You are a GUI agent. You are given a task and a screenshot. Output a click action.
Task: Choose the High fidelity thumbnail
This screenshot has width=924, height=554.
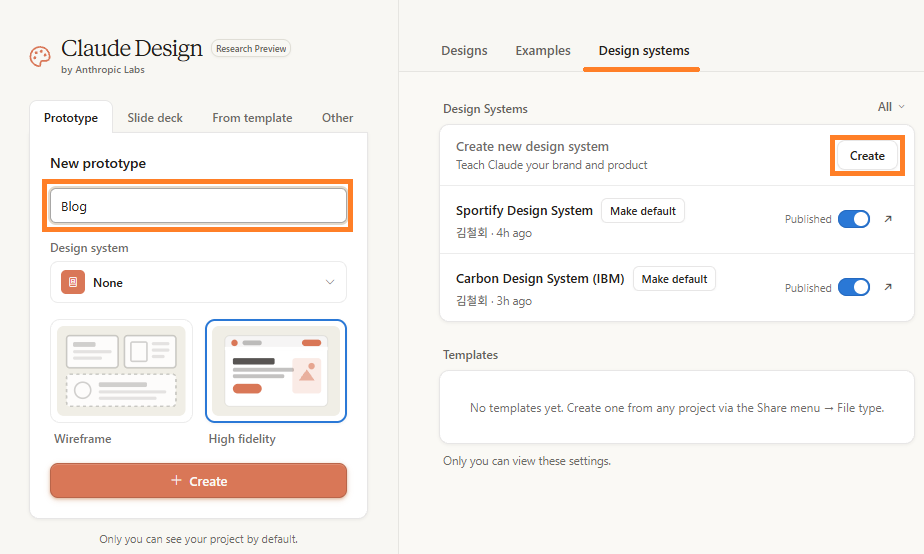point(276,371)
